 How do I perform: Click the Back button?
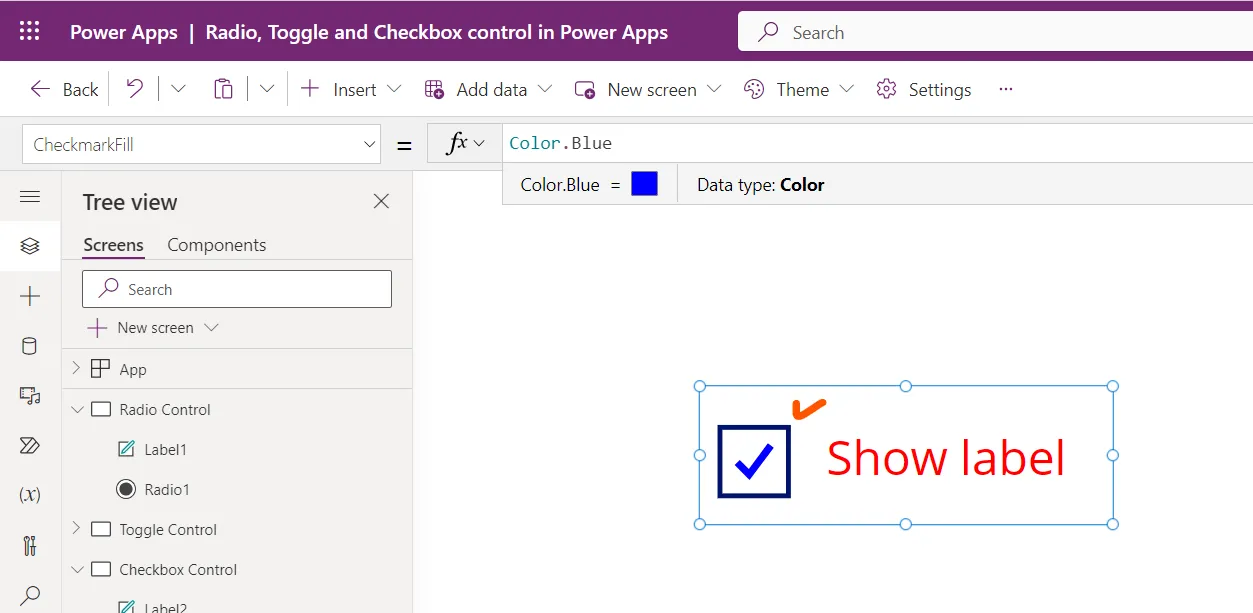tap(63, 89)
